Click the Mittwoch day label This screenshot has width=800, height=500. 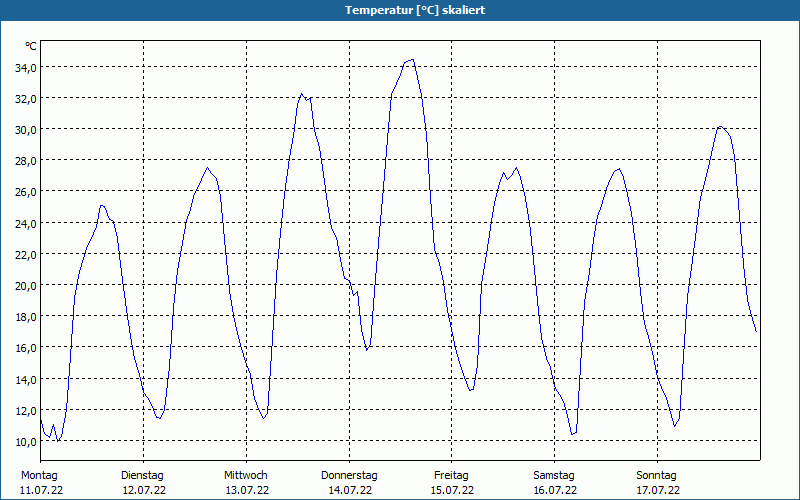click(x=246, y=476)
